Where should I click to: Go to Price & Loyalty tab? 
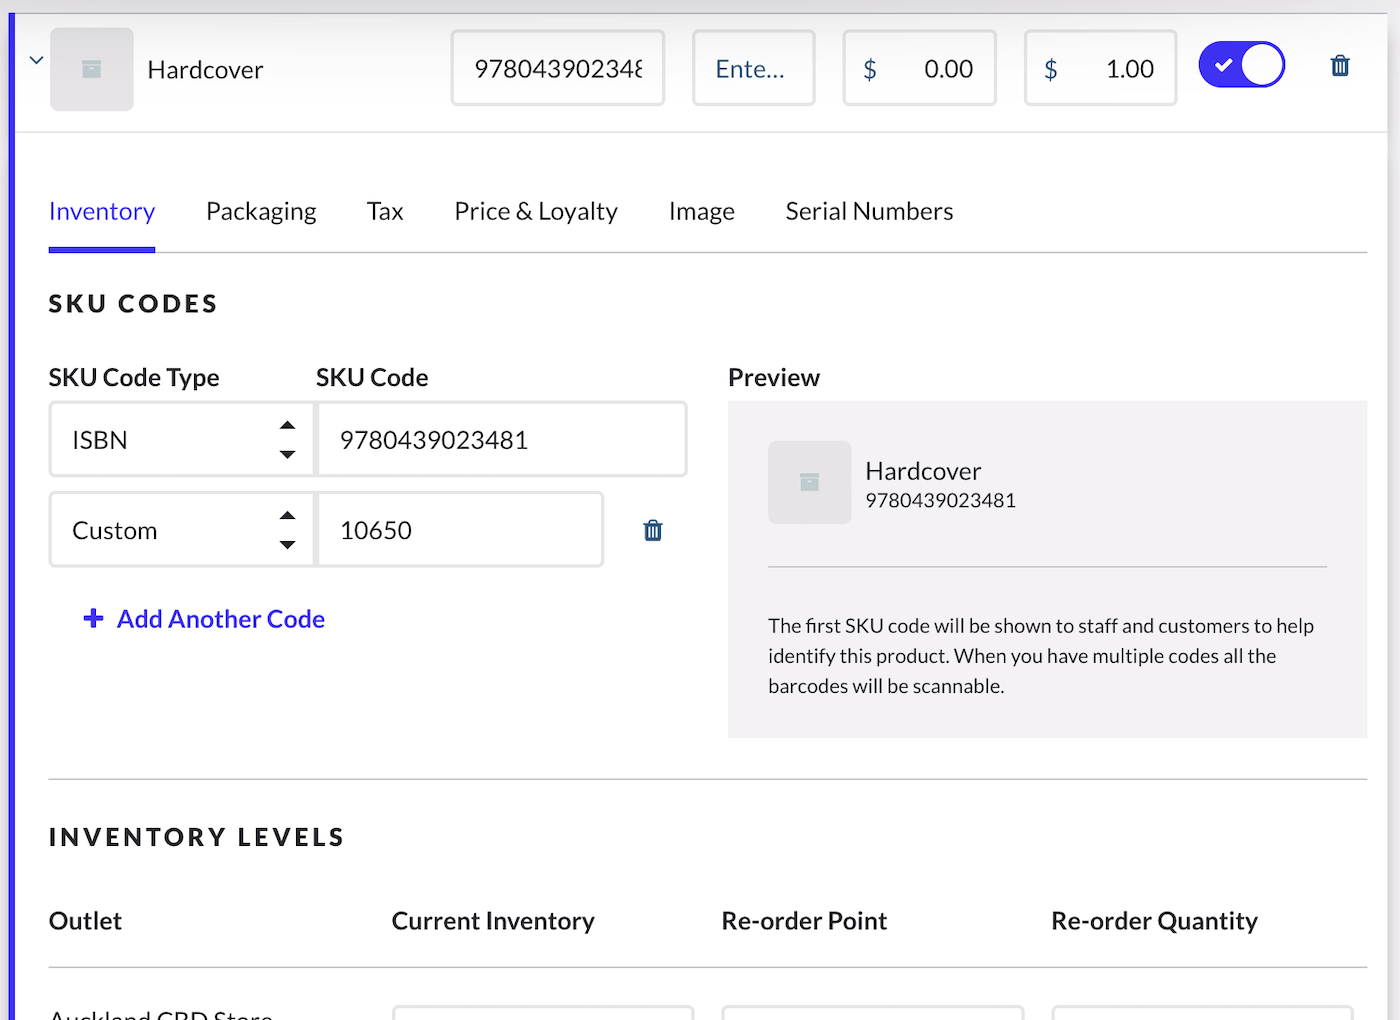click(x=536, y=212)
